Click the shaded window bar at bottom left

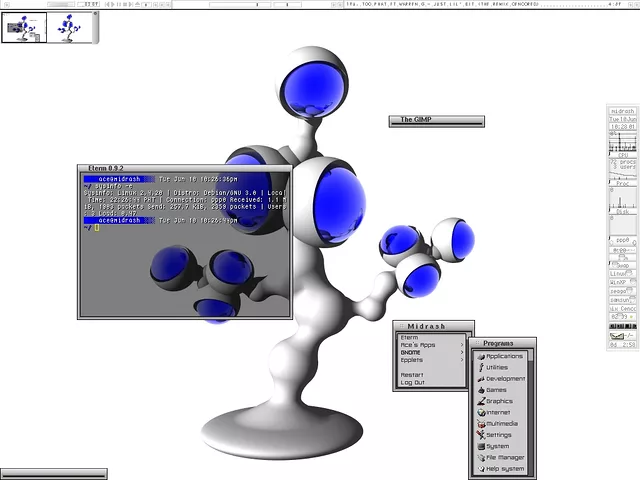53,473
